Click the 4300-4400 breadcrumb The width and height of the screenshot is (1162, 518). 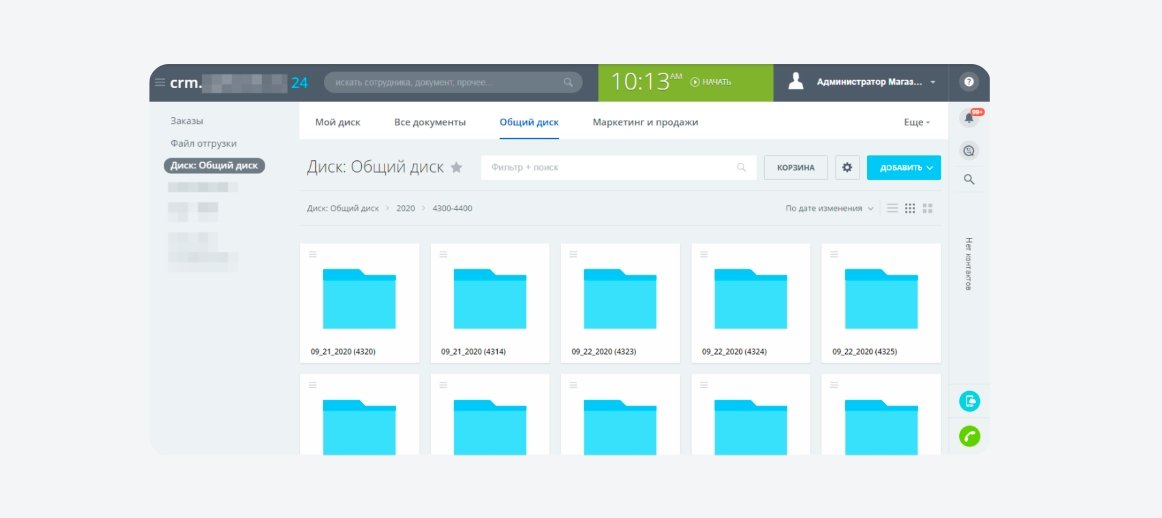tap(452, 208)
